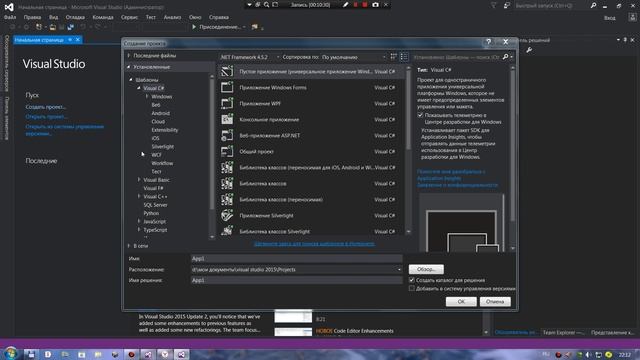Select SQL Server in the template tree
Viewport: 640px width, 360px height.
pos(155,204)
